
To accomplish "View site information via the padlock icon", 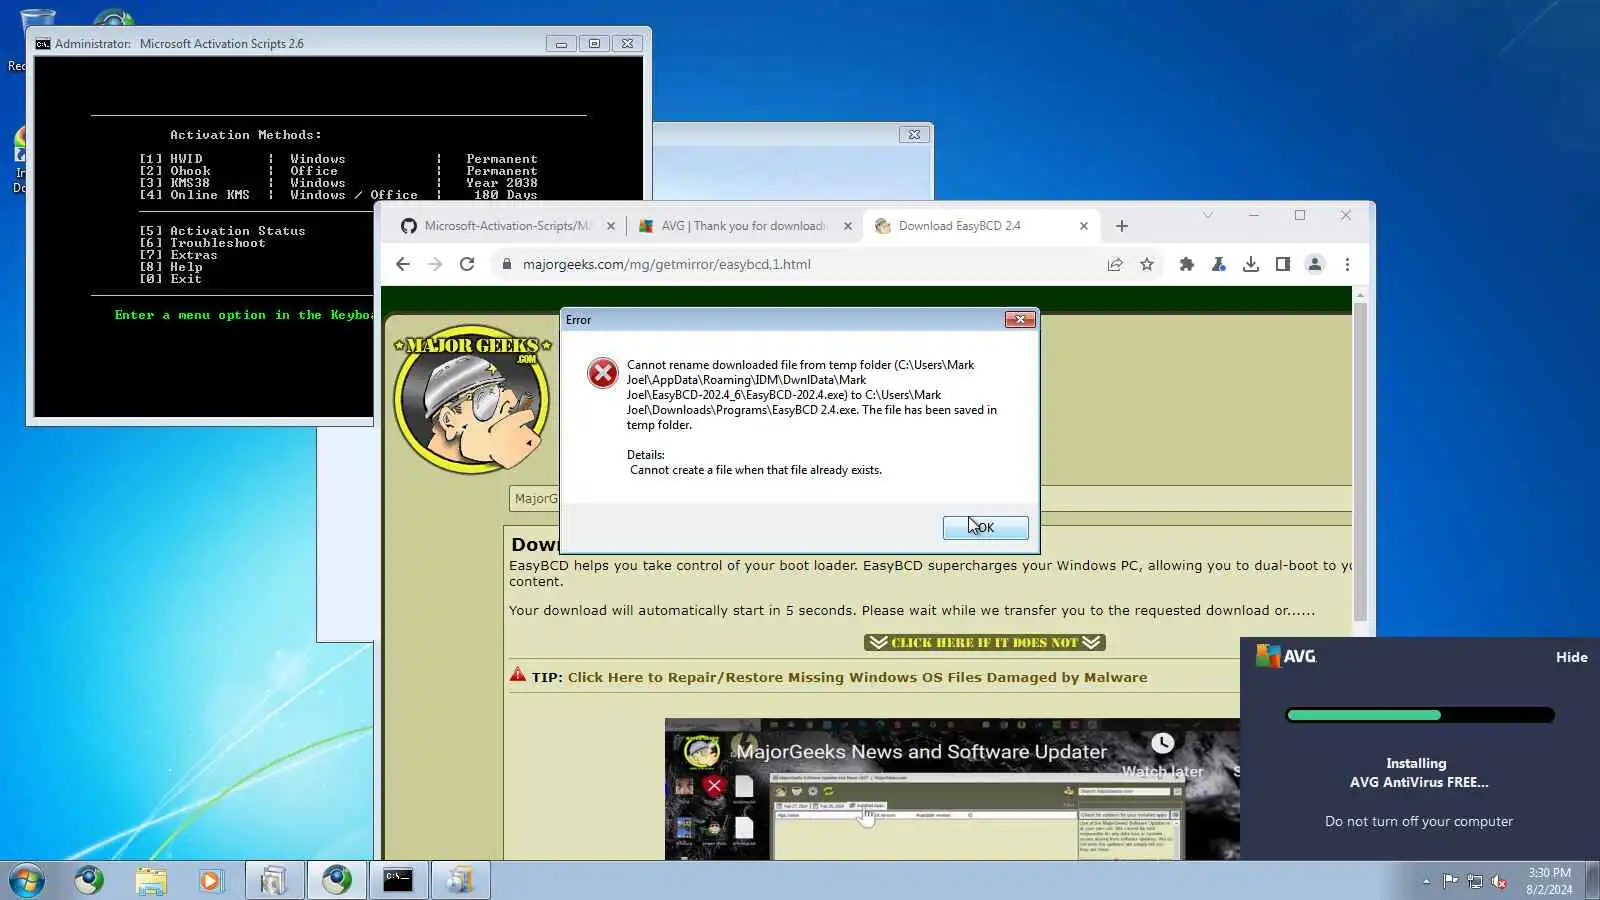I will (x=506, y=264).
